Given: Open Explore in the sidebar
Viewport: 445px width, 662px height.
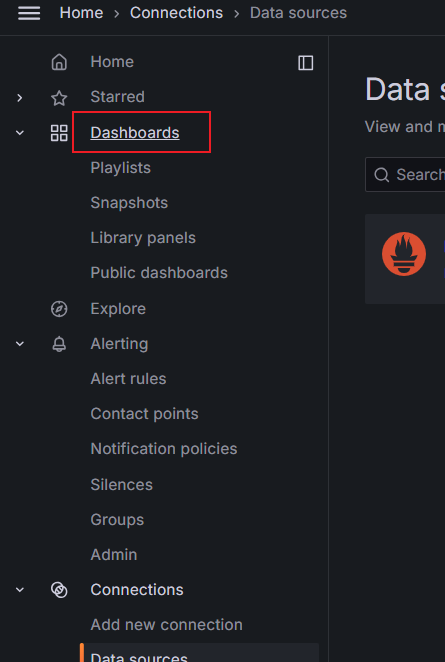Looking at the screenshot, I should point(118,309).
